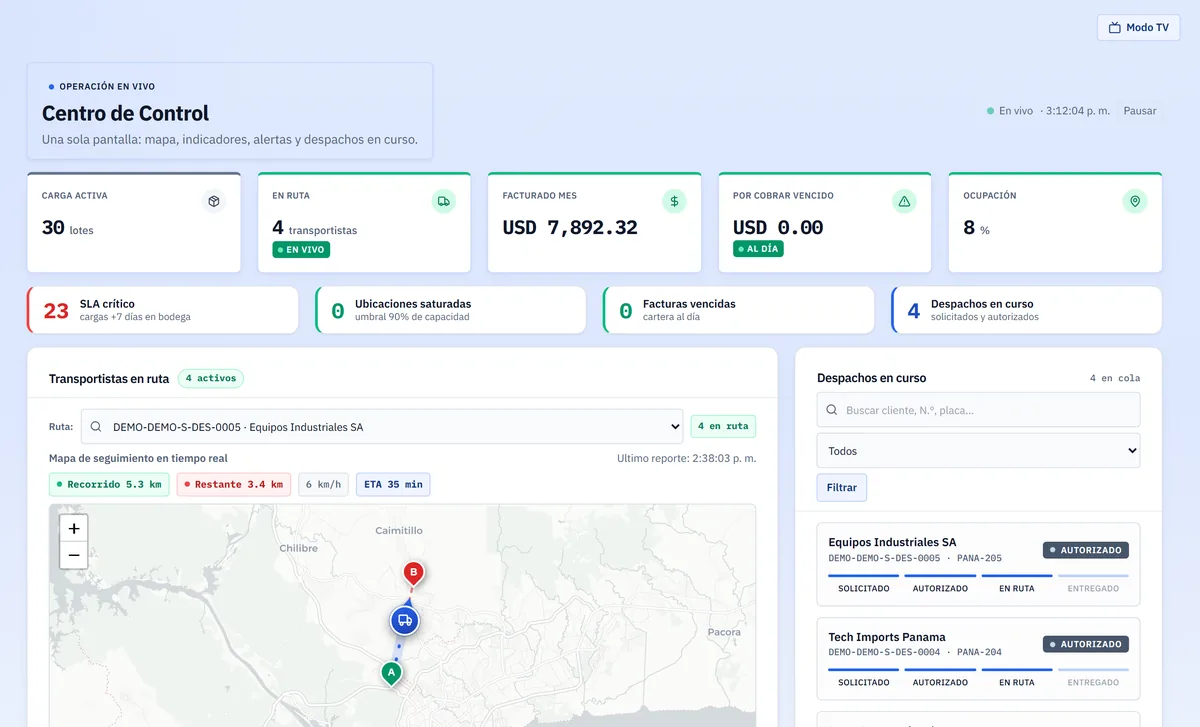The height and width of the screenshot is (727, 1200).
Task: Click the truck icon in En Ruta card
Action: point(444,201)
